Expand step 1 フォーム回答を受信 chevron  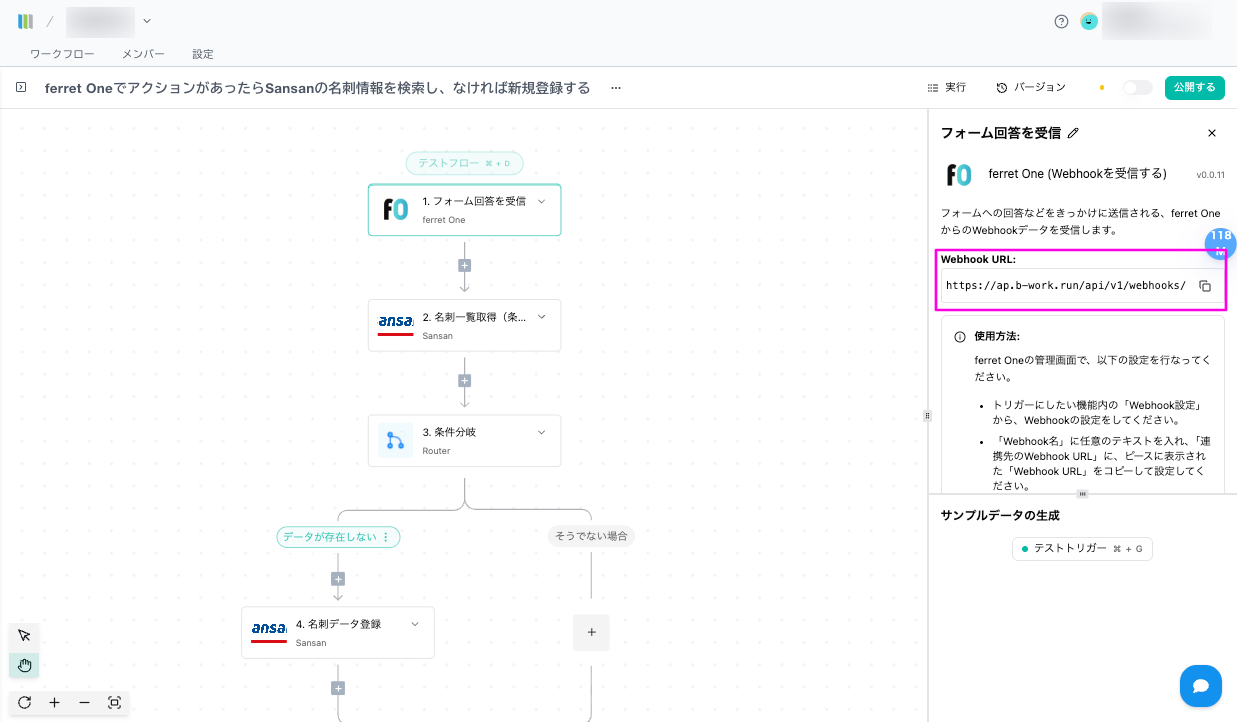(x=541, y=201)
